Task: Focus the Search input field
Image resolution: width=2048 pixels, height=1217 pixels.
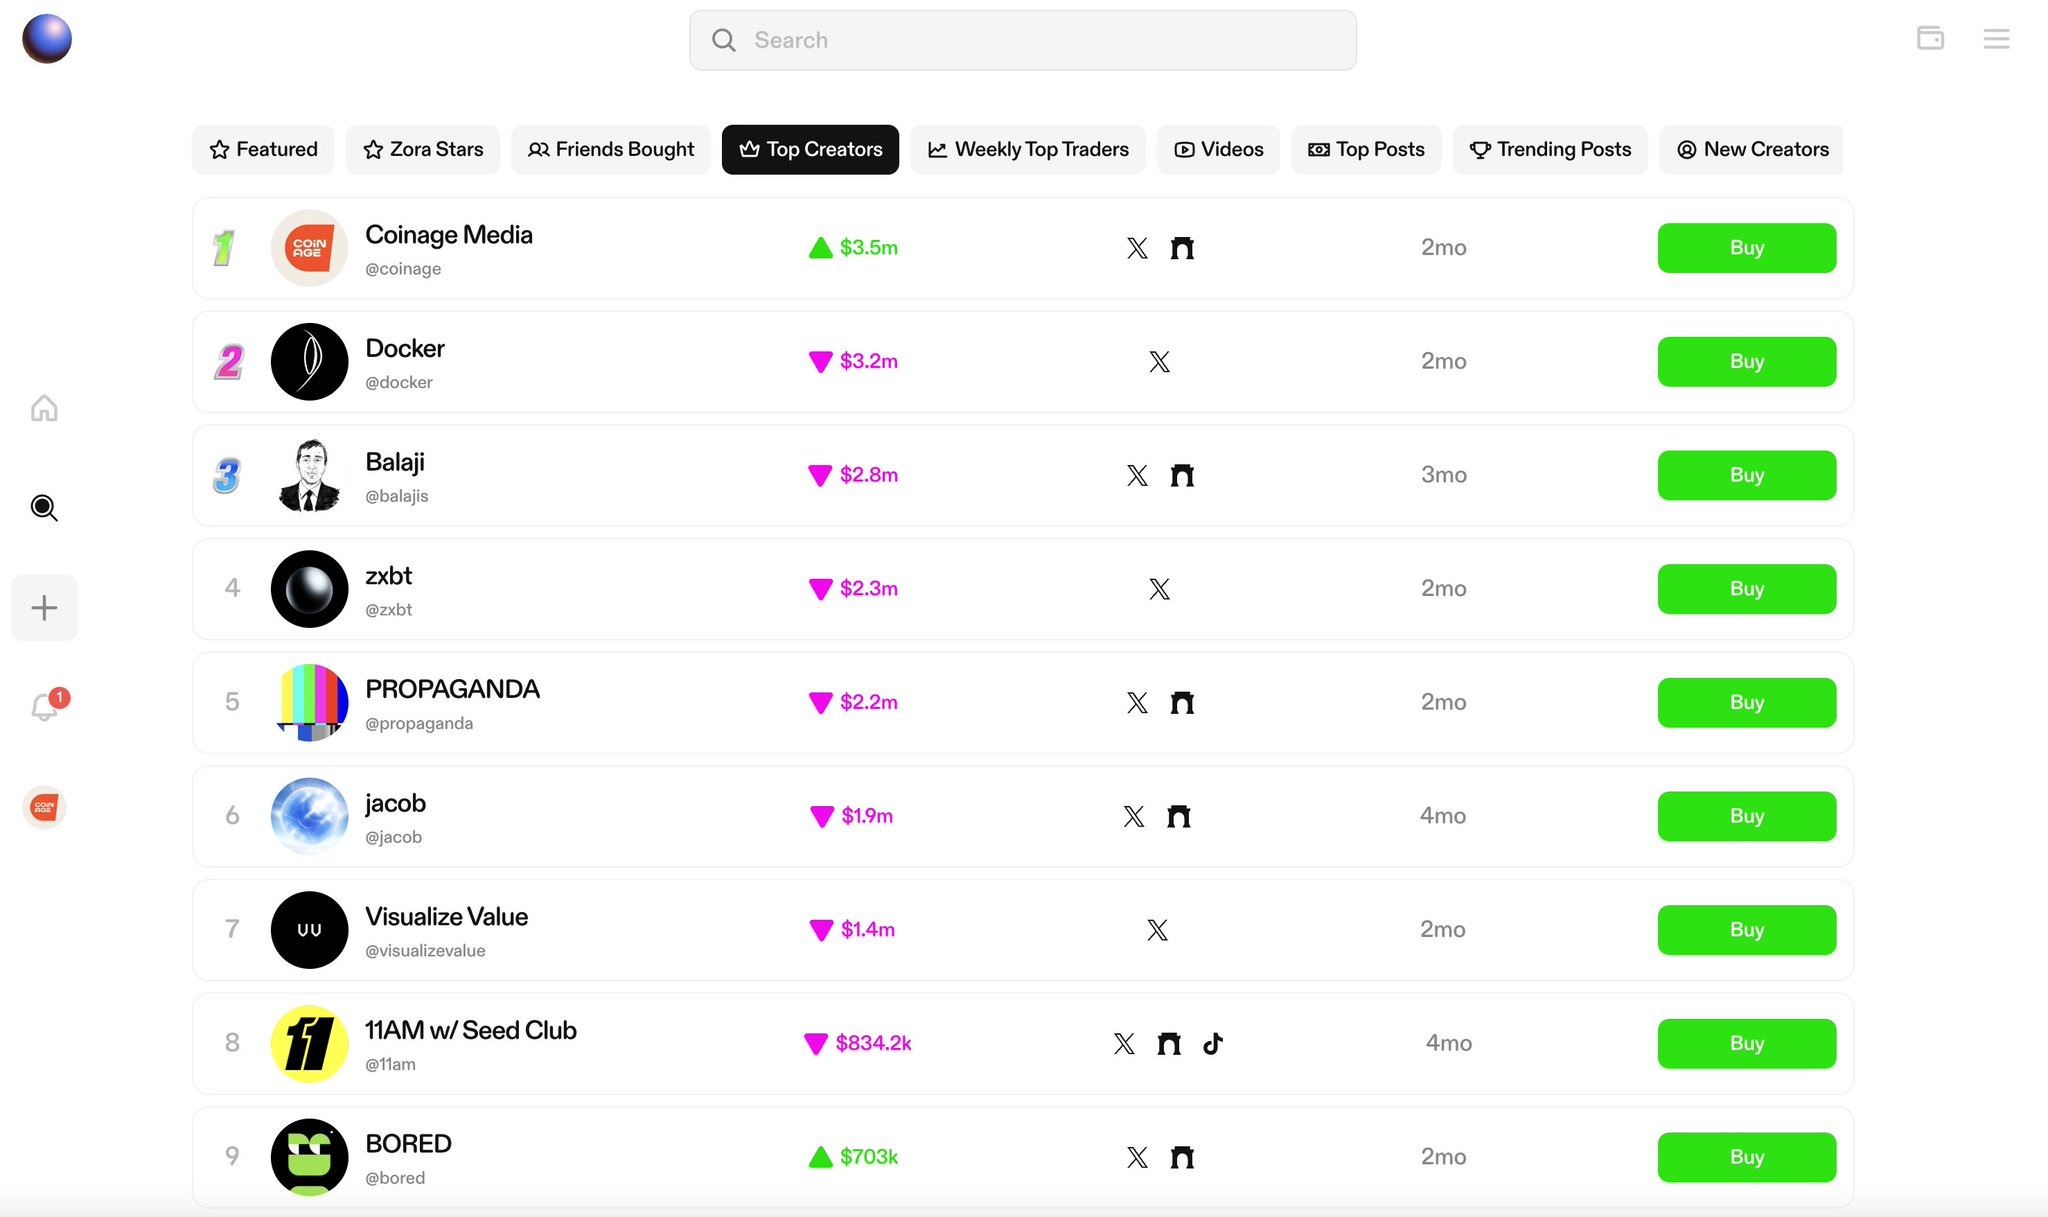Action: pyautogui.click(x=1022, y=40)
